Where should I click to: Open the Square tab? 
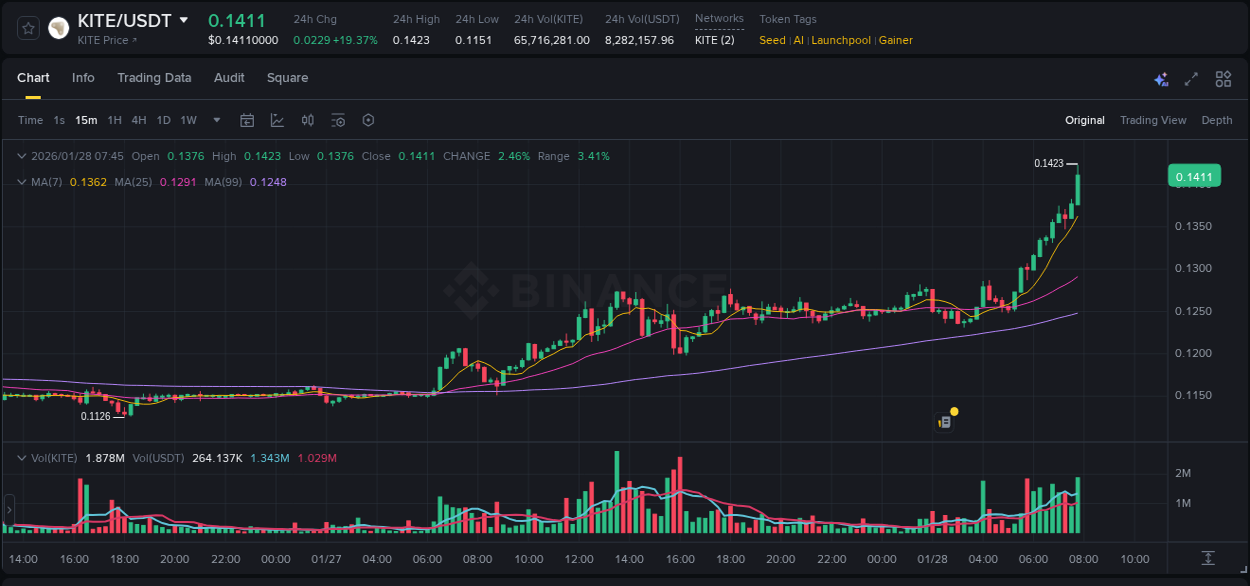pos(287,78)
